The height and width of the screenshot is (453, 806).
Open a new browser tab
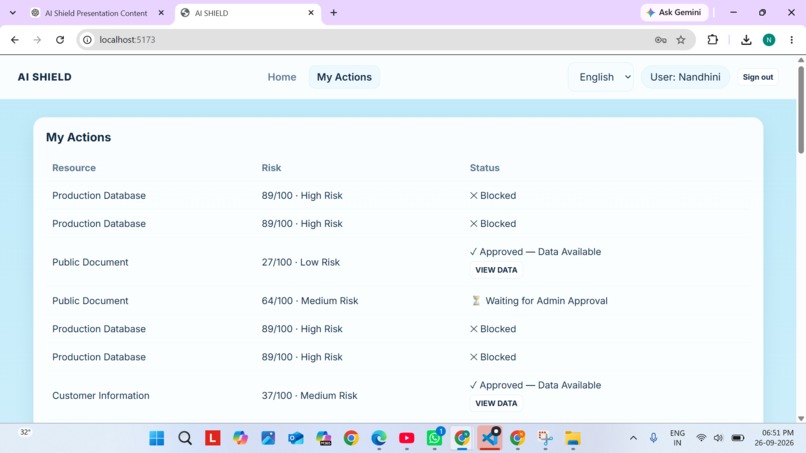coord(334,13)
